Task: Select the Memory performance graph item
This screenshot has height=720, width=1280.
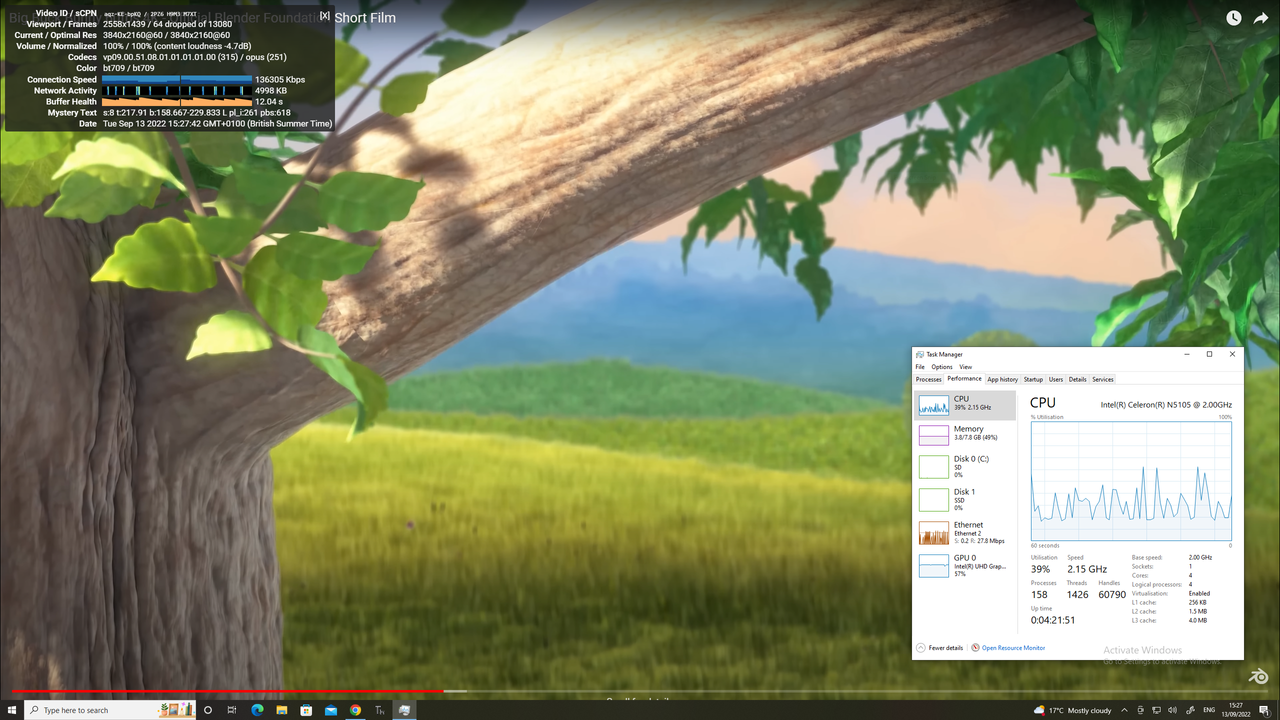Action: click(965, 434)
